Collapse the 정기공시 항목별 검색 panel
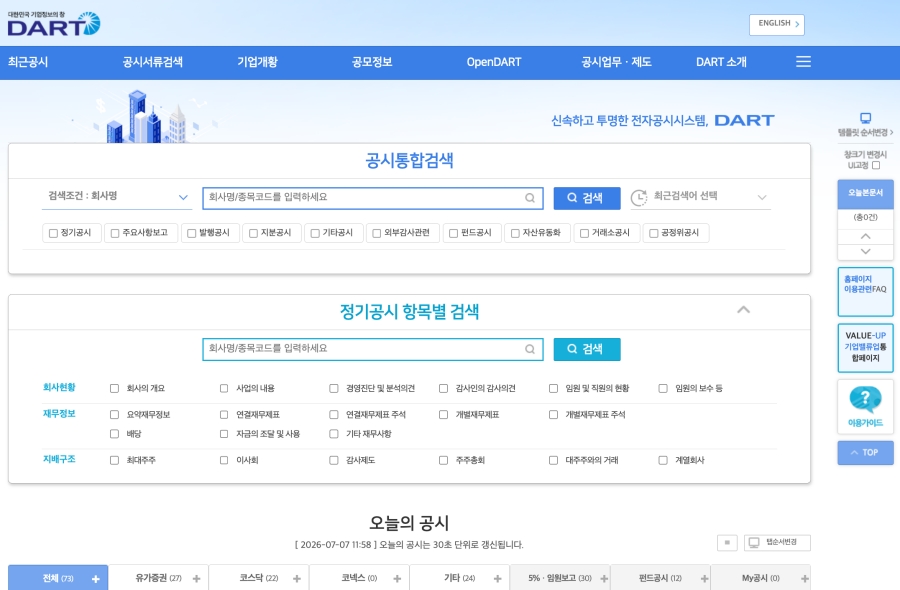900x590 pixels. 743,310
